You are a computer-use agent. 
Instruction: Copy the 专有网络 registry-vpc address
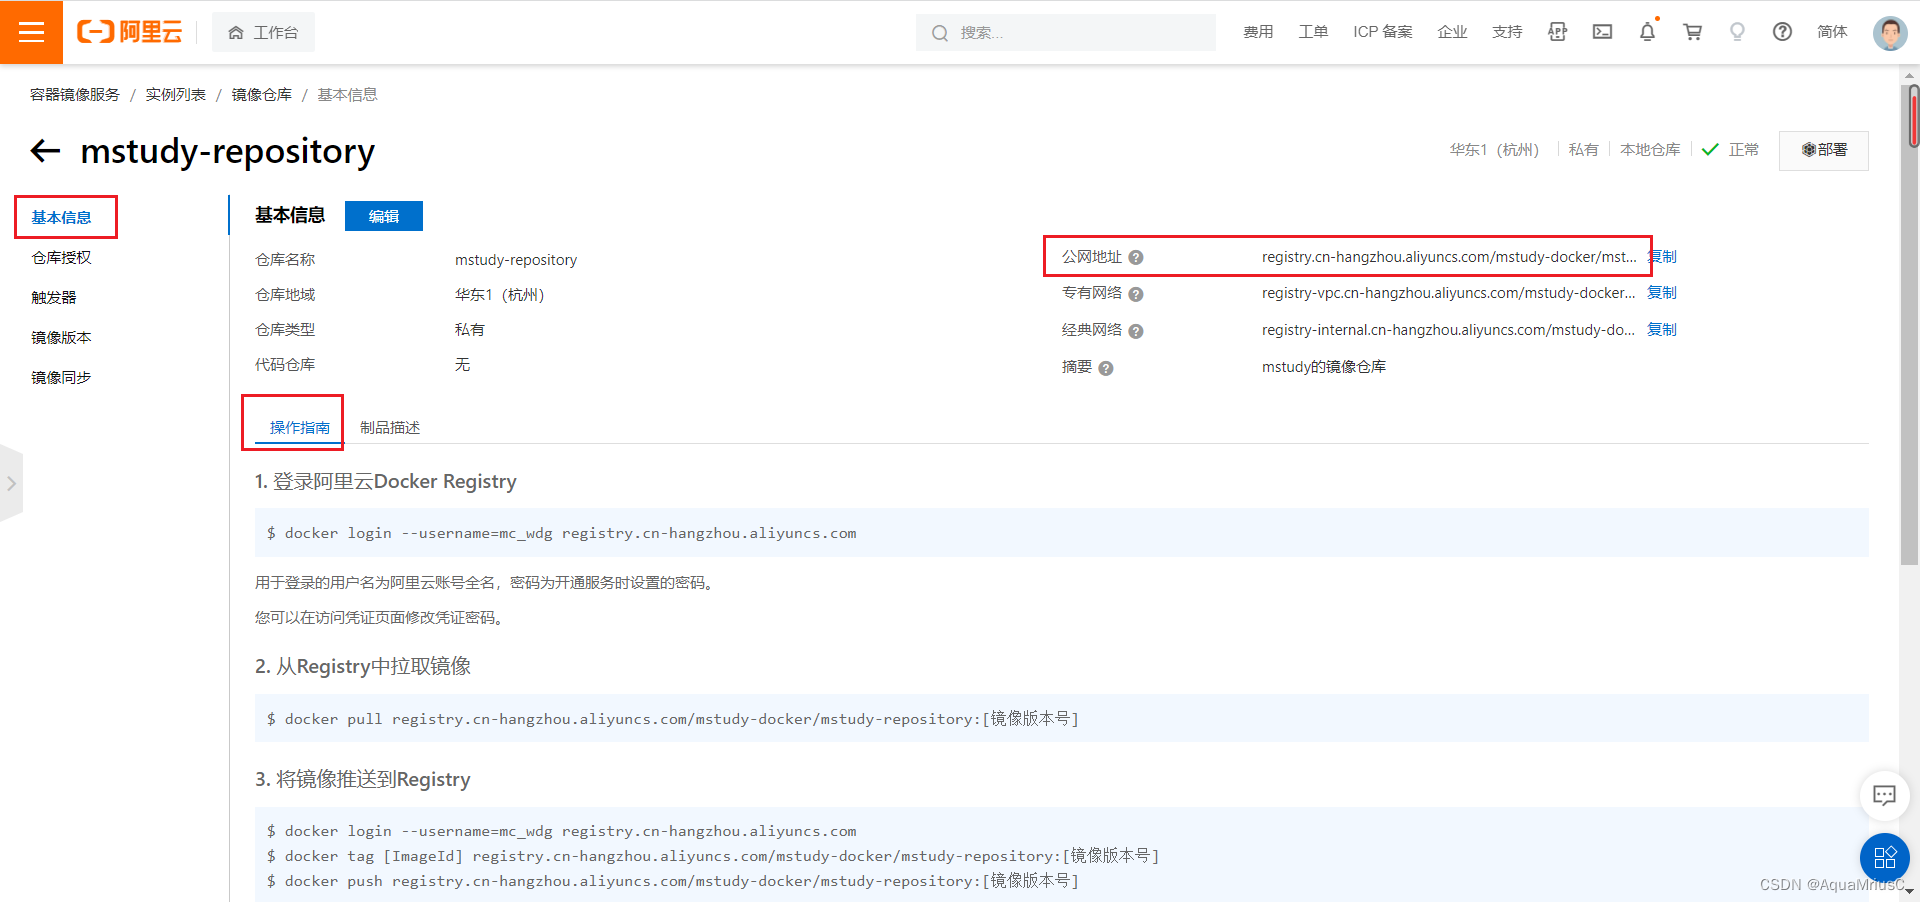click(1662, 293)
